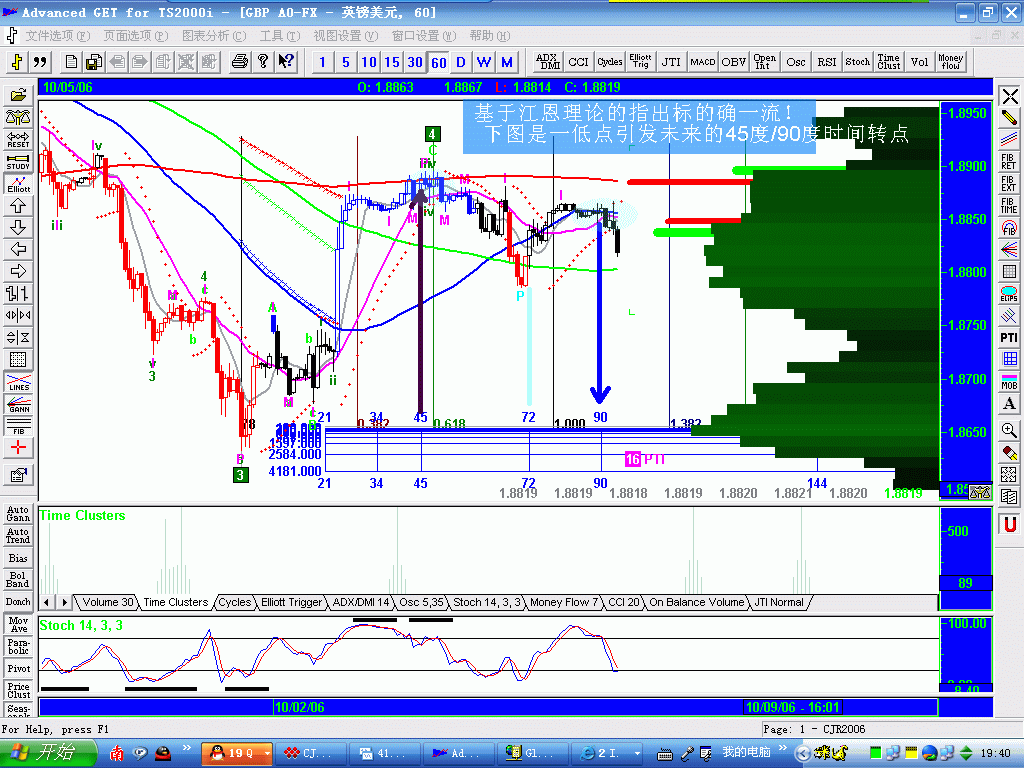
Task: Switch to Stoch 14, 3, 3 tab
Action: click(x=487, y=602)
